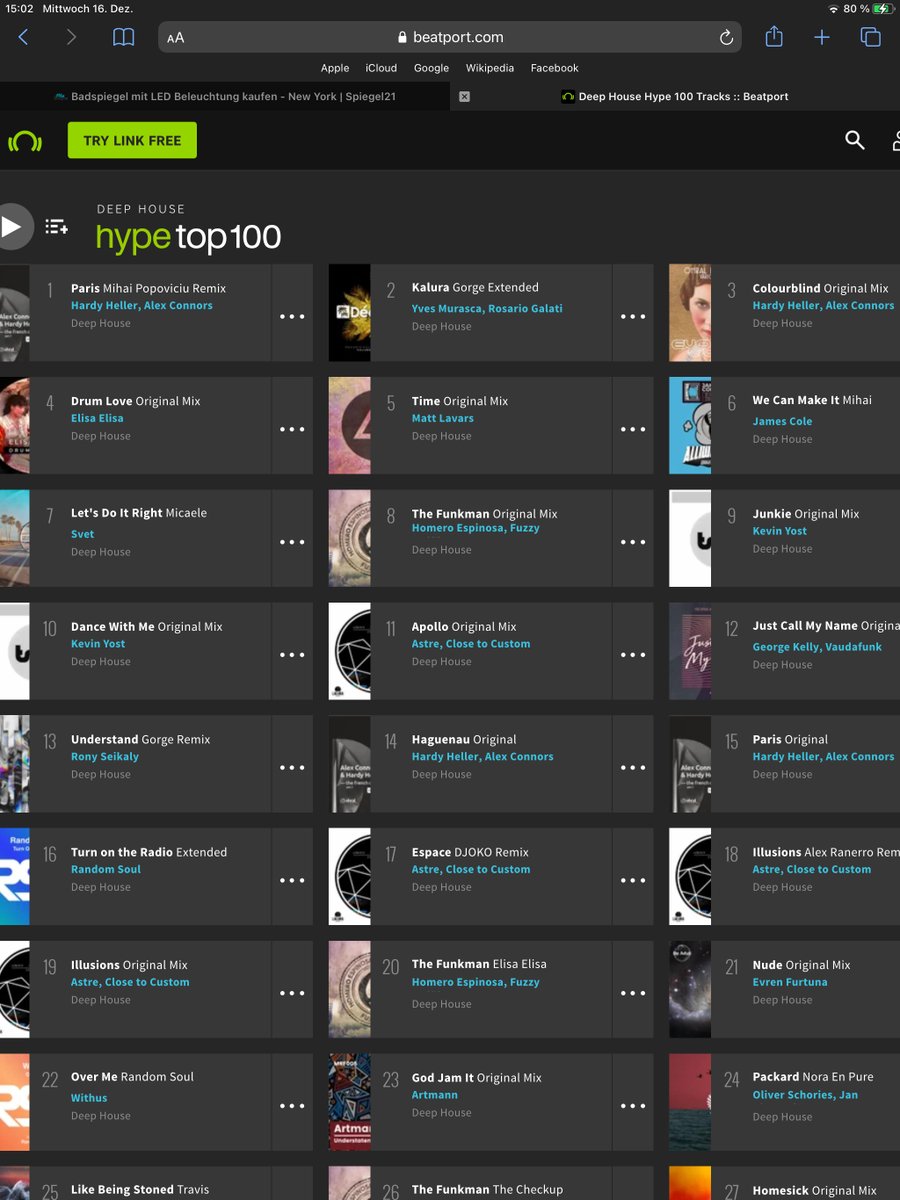900x1200 pixels.
Task: Open the iCloud favorites bookmark
Action: click(381, 68)
